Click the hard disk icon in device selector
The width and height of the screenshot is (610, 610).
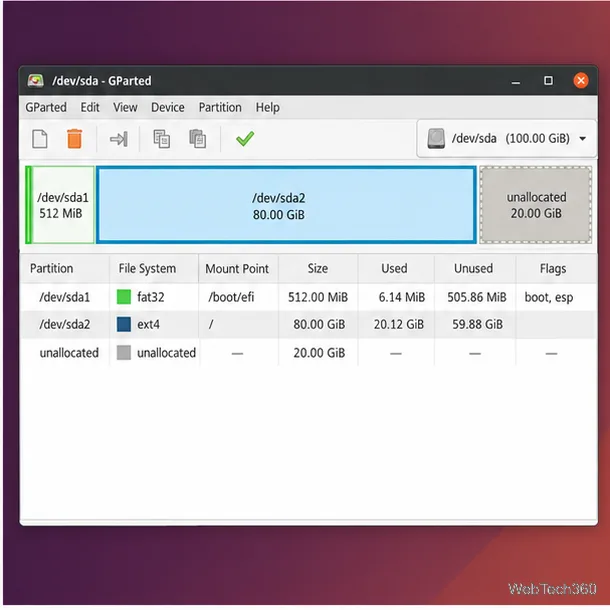pos(436,138)
